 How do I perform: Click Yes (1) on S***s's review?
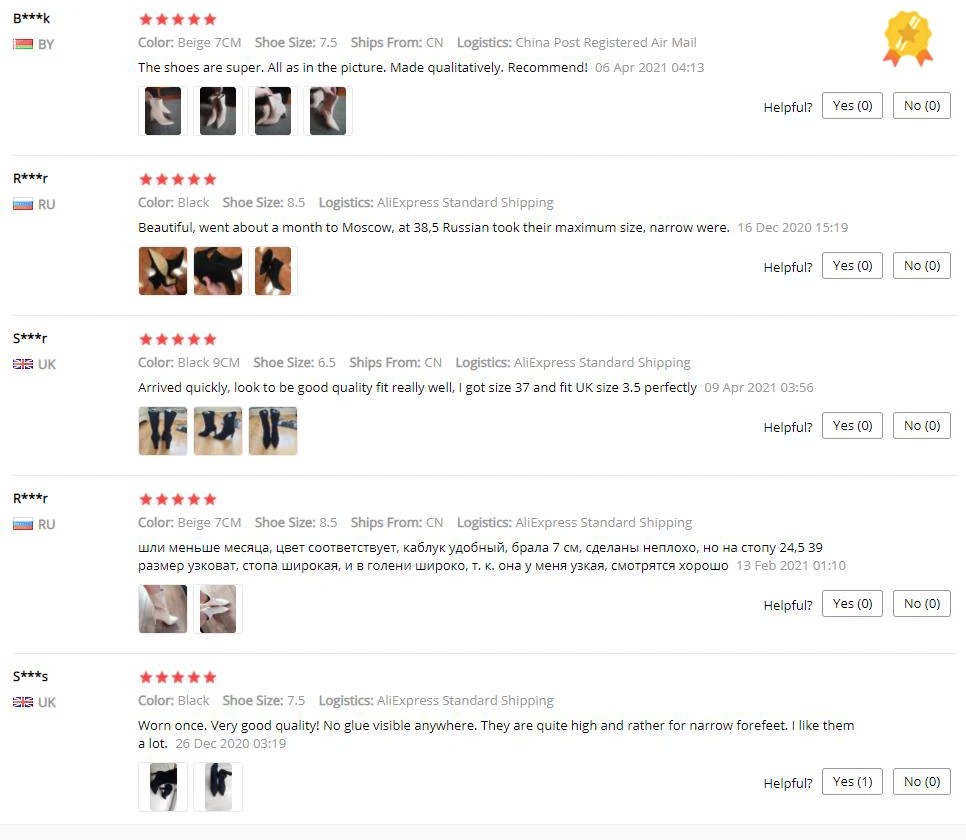[852, 782]
